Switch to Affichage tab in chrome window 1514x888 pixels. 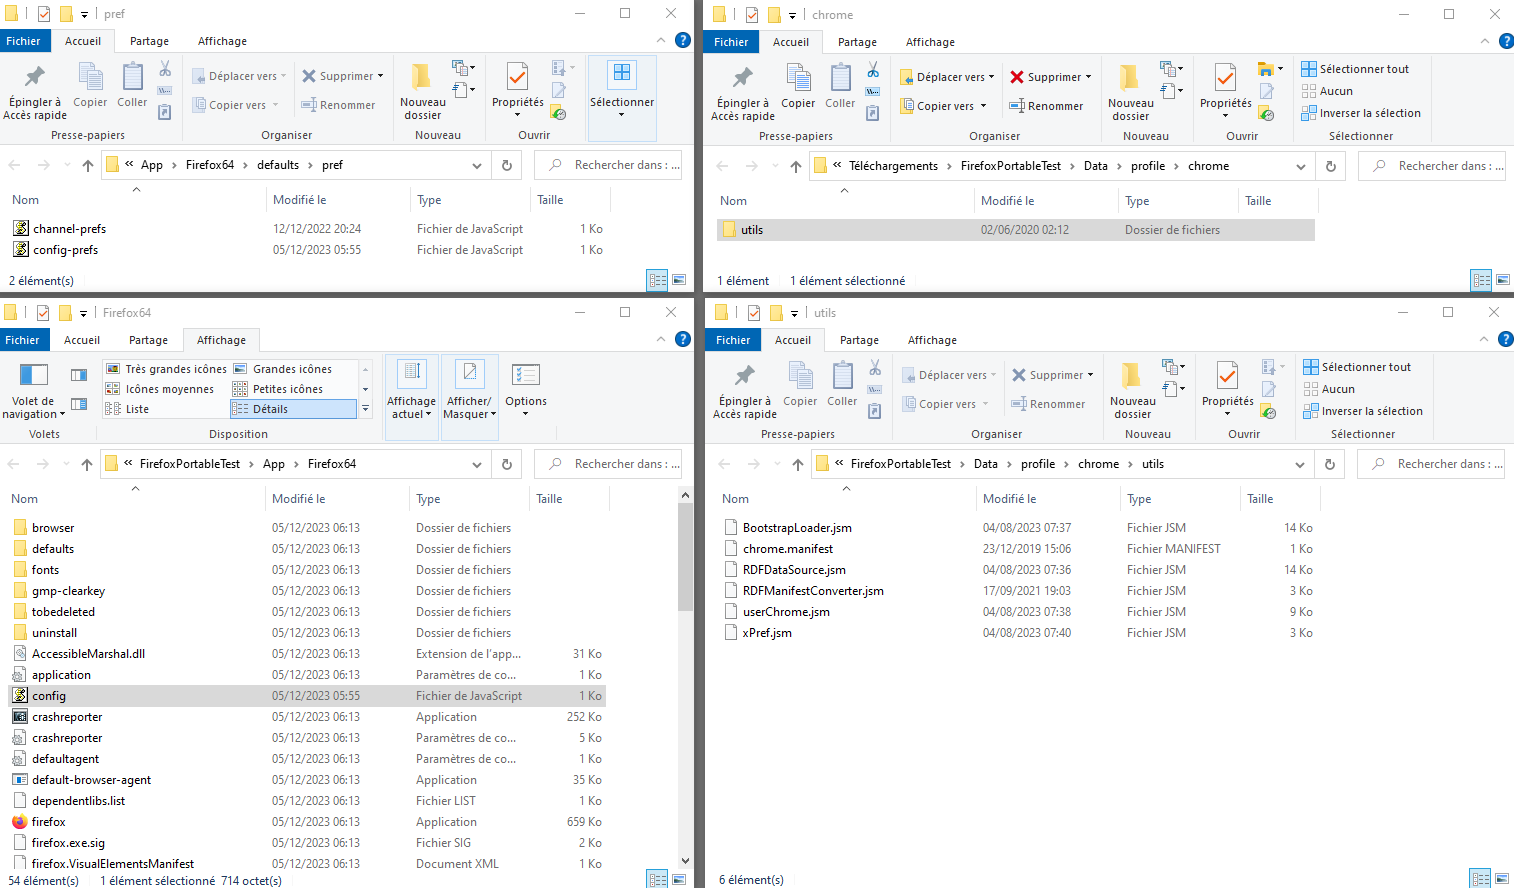[930, 42]
